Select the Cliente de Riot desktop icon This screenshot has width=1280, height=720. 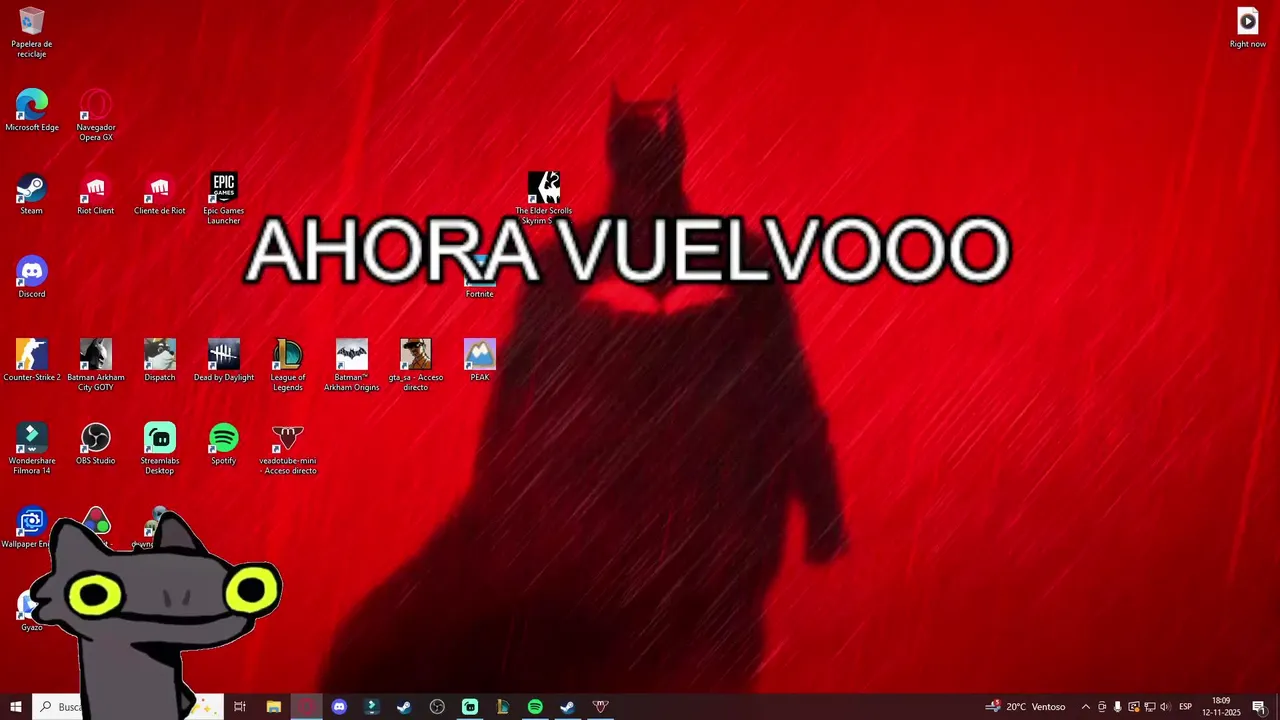(x=160, y=194)
